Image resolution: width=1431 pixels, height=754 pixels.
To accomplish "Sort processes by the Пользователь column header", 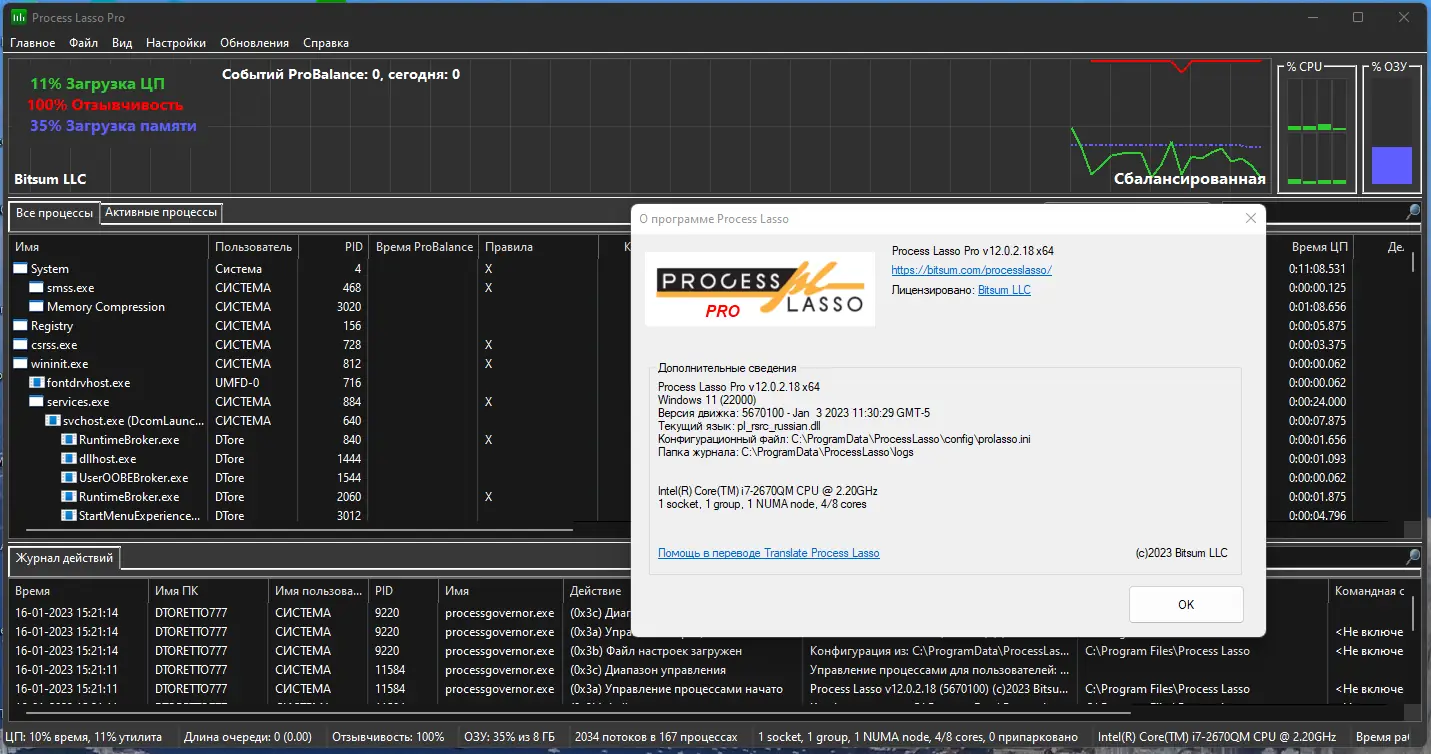I will [254, 247].
